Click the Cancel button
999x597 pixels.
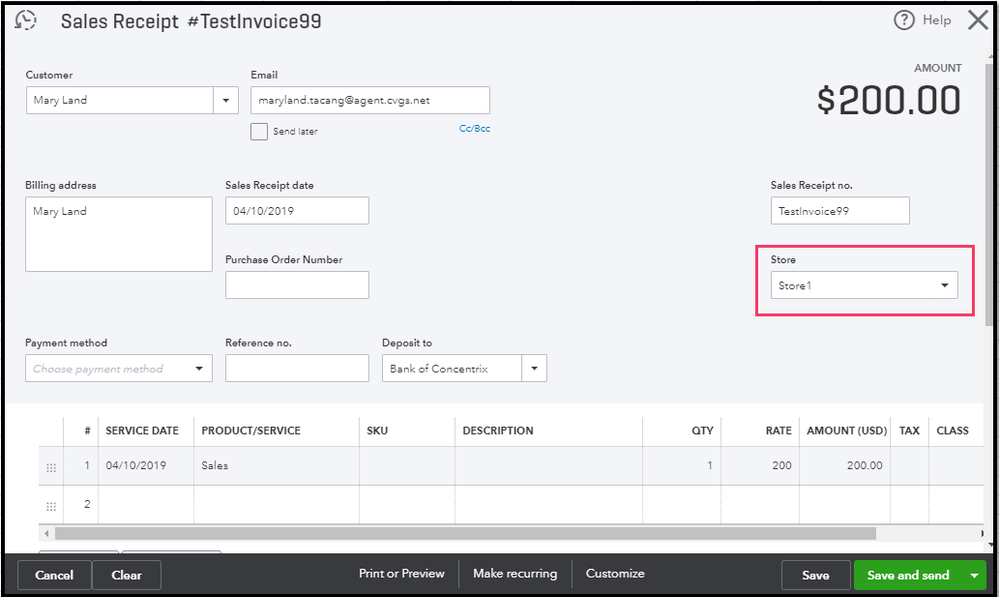click(54, 575)
